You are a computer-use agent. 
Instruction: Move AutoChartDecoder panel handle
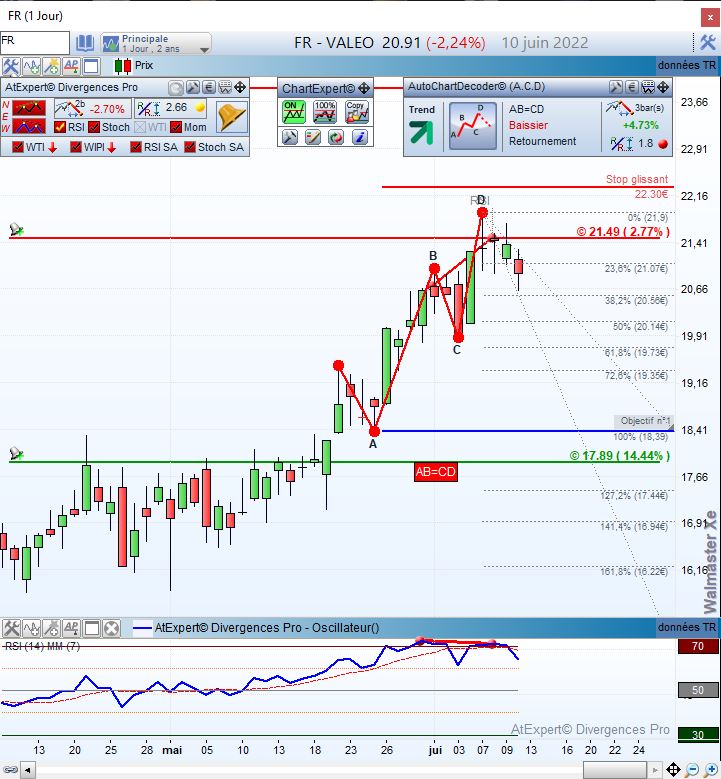pyautogui.click(x=663, y=87)
